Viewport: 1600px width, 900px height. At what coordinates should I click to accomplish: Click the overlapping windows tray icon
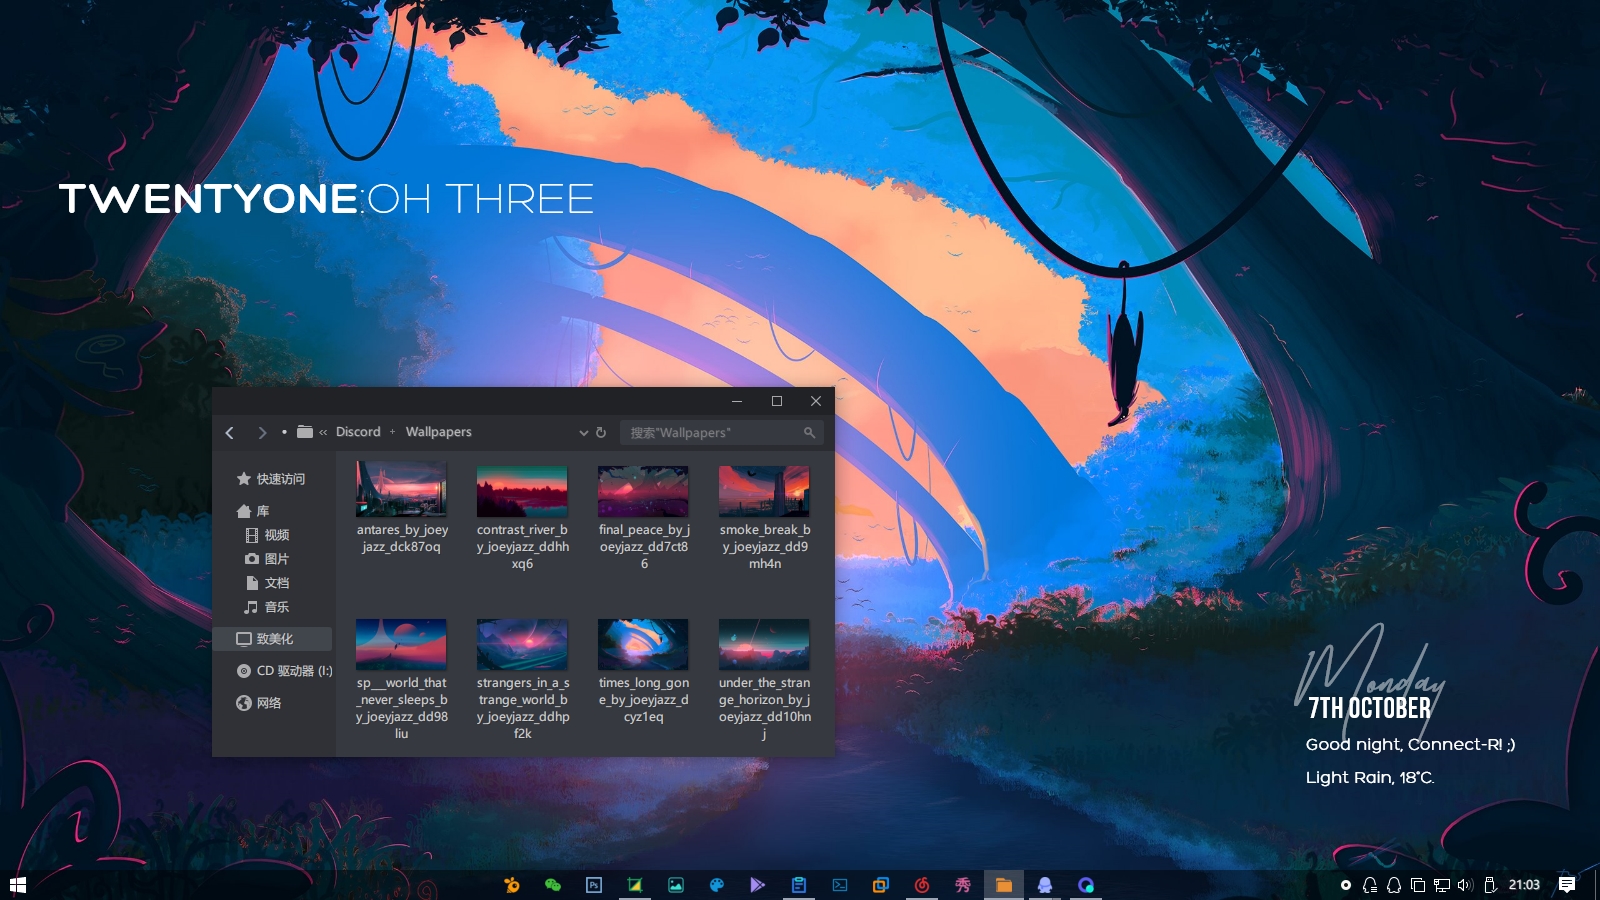coord(1418,885)
